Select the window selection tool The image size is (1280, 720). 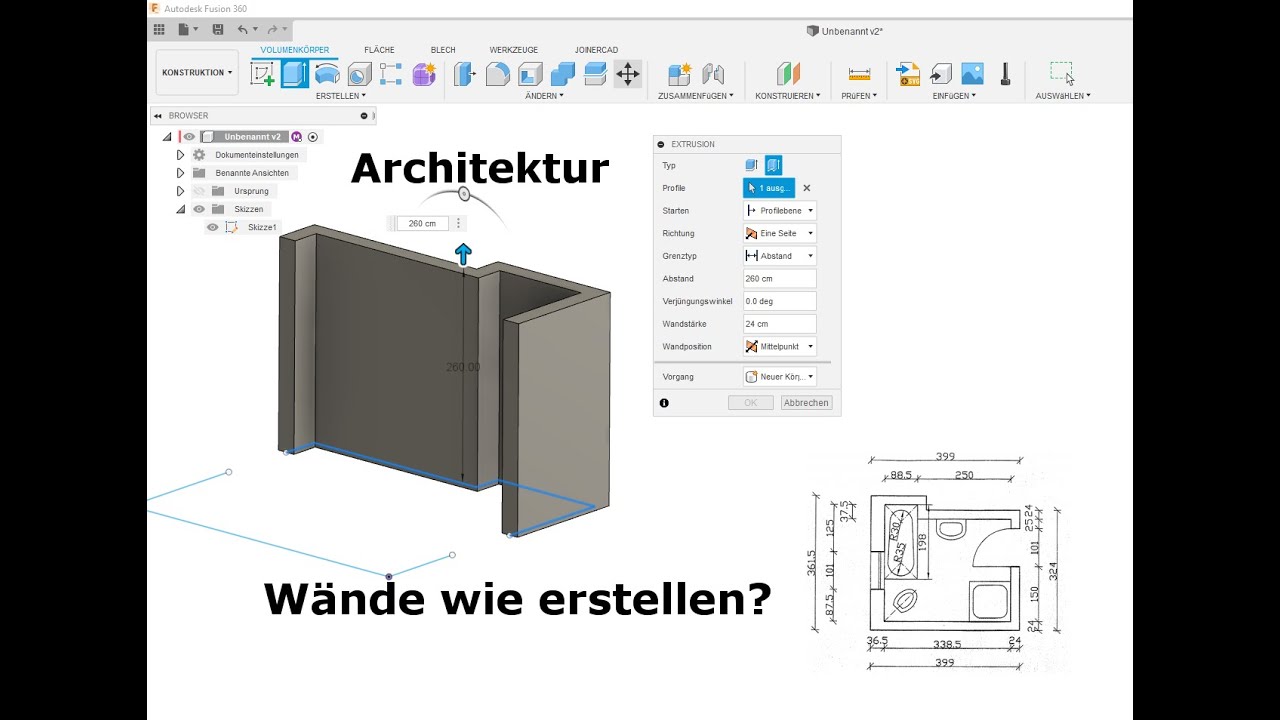tap(1062, 73)
